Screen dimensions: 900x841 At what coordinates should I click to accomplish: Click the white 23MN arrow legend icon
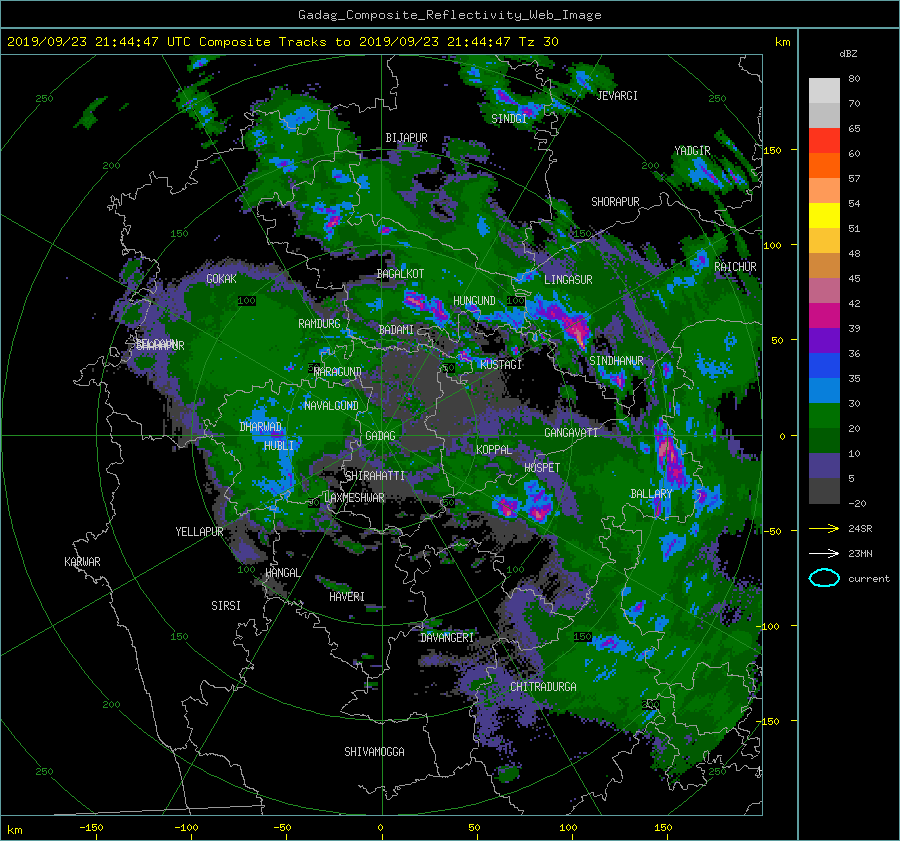[x=824, y=553]
